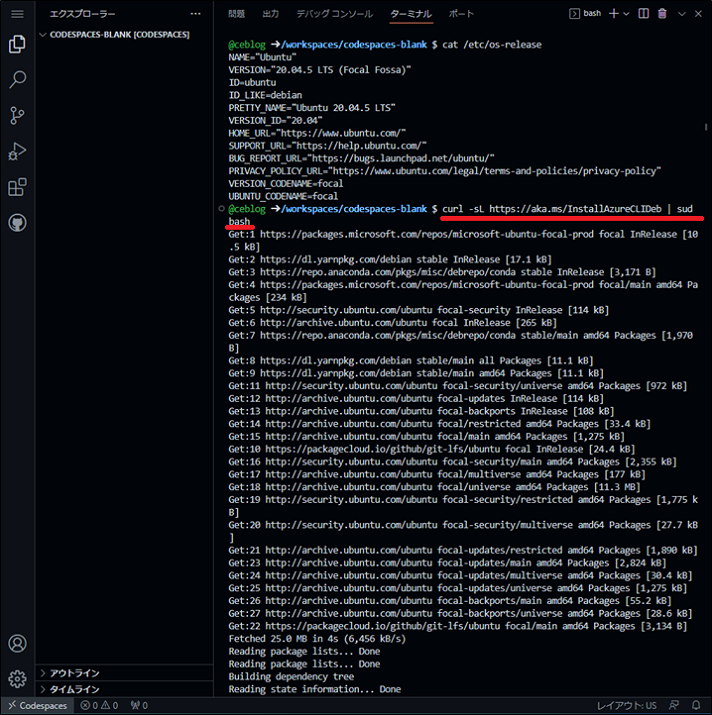712x715 pixels.
Task: Switch to the 問題 (Problems) tab
Action: coord(236,14)
